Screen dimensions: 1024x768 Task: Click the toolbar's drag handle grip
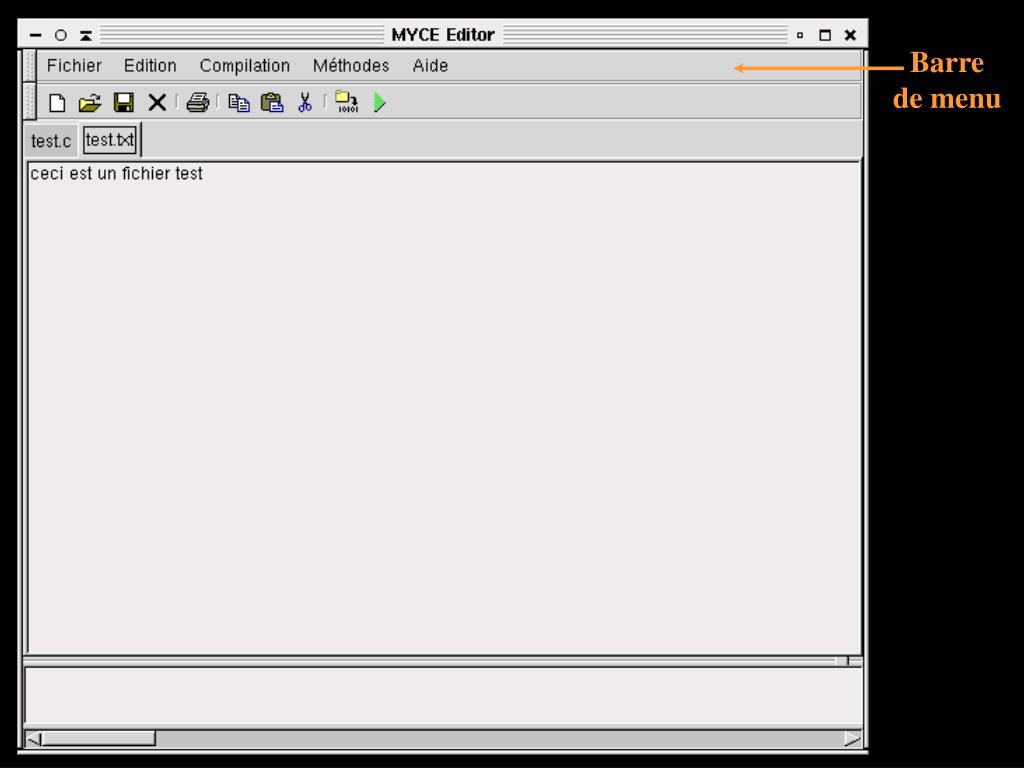click(29, 101)
